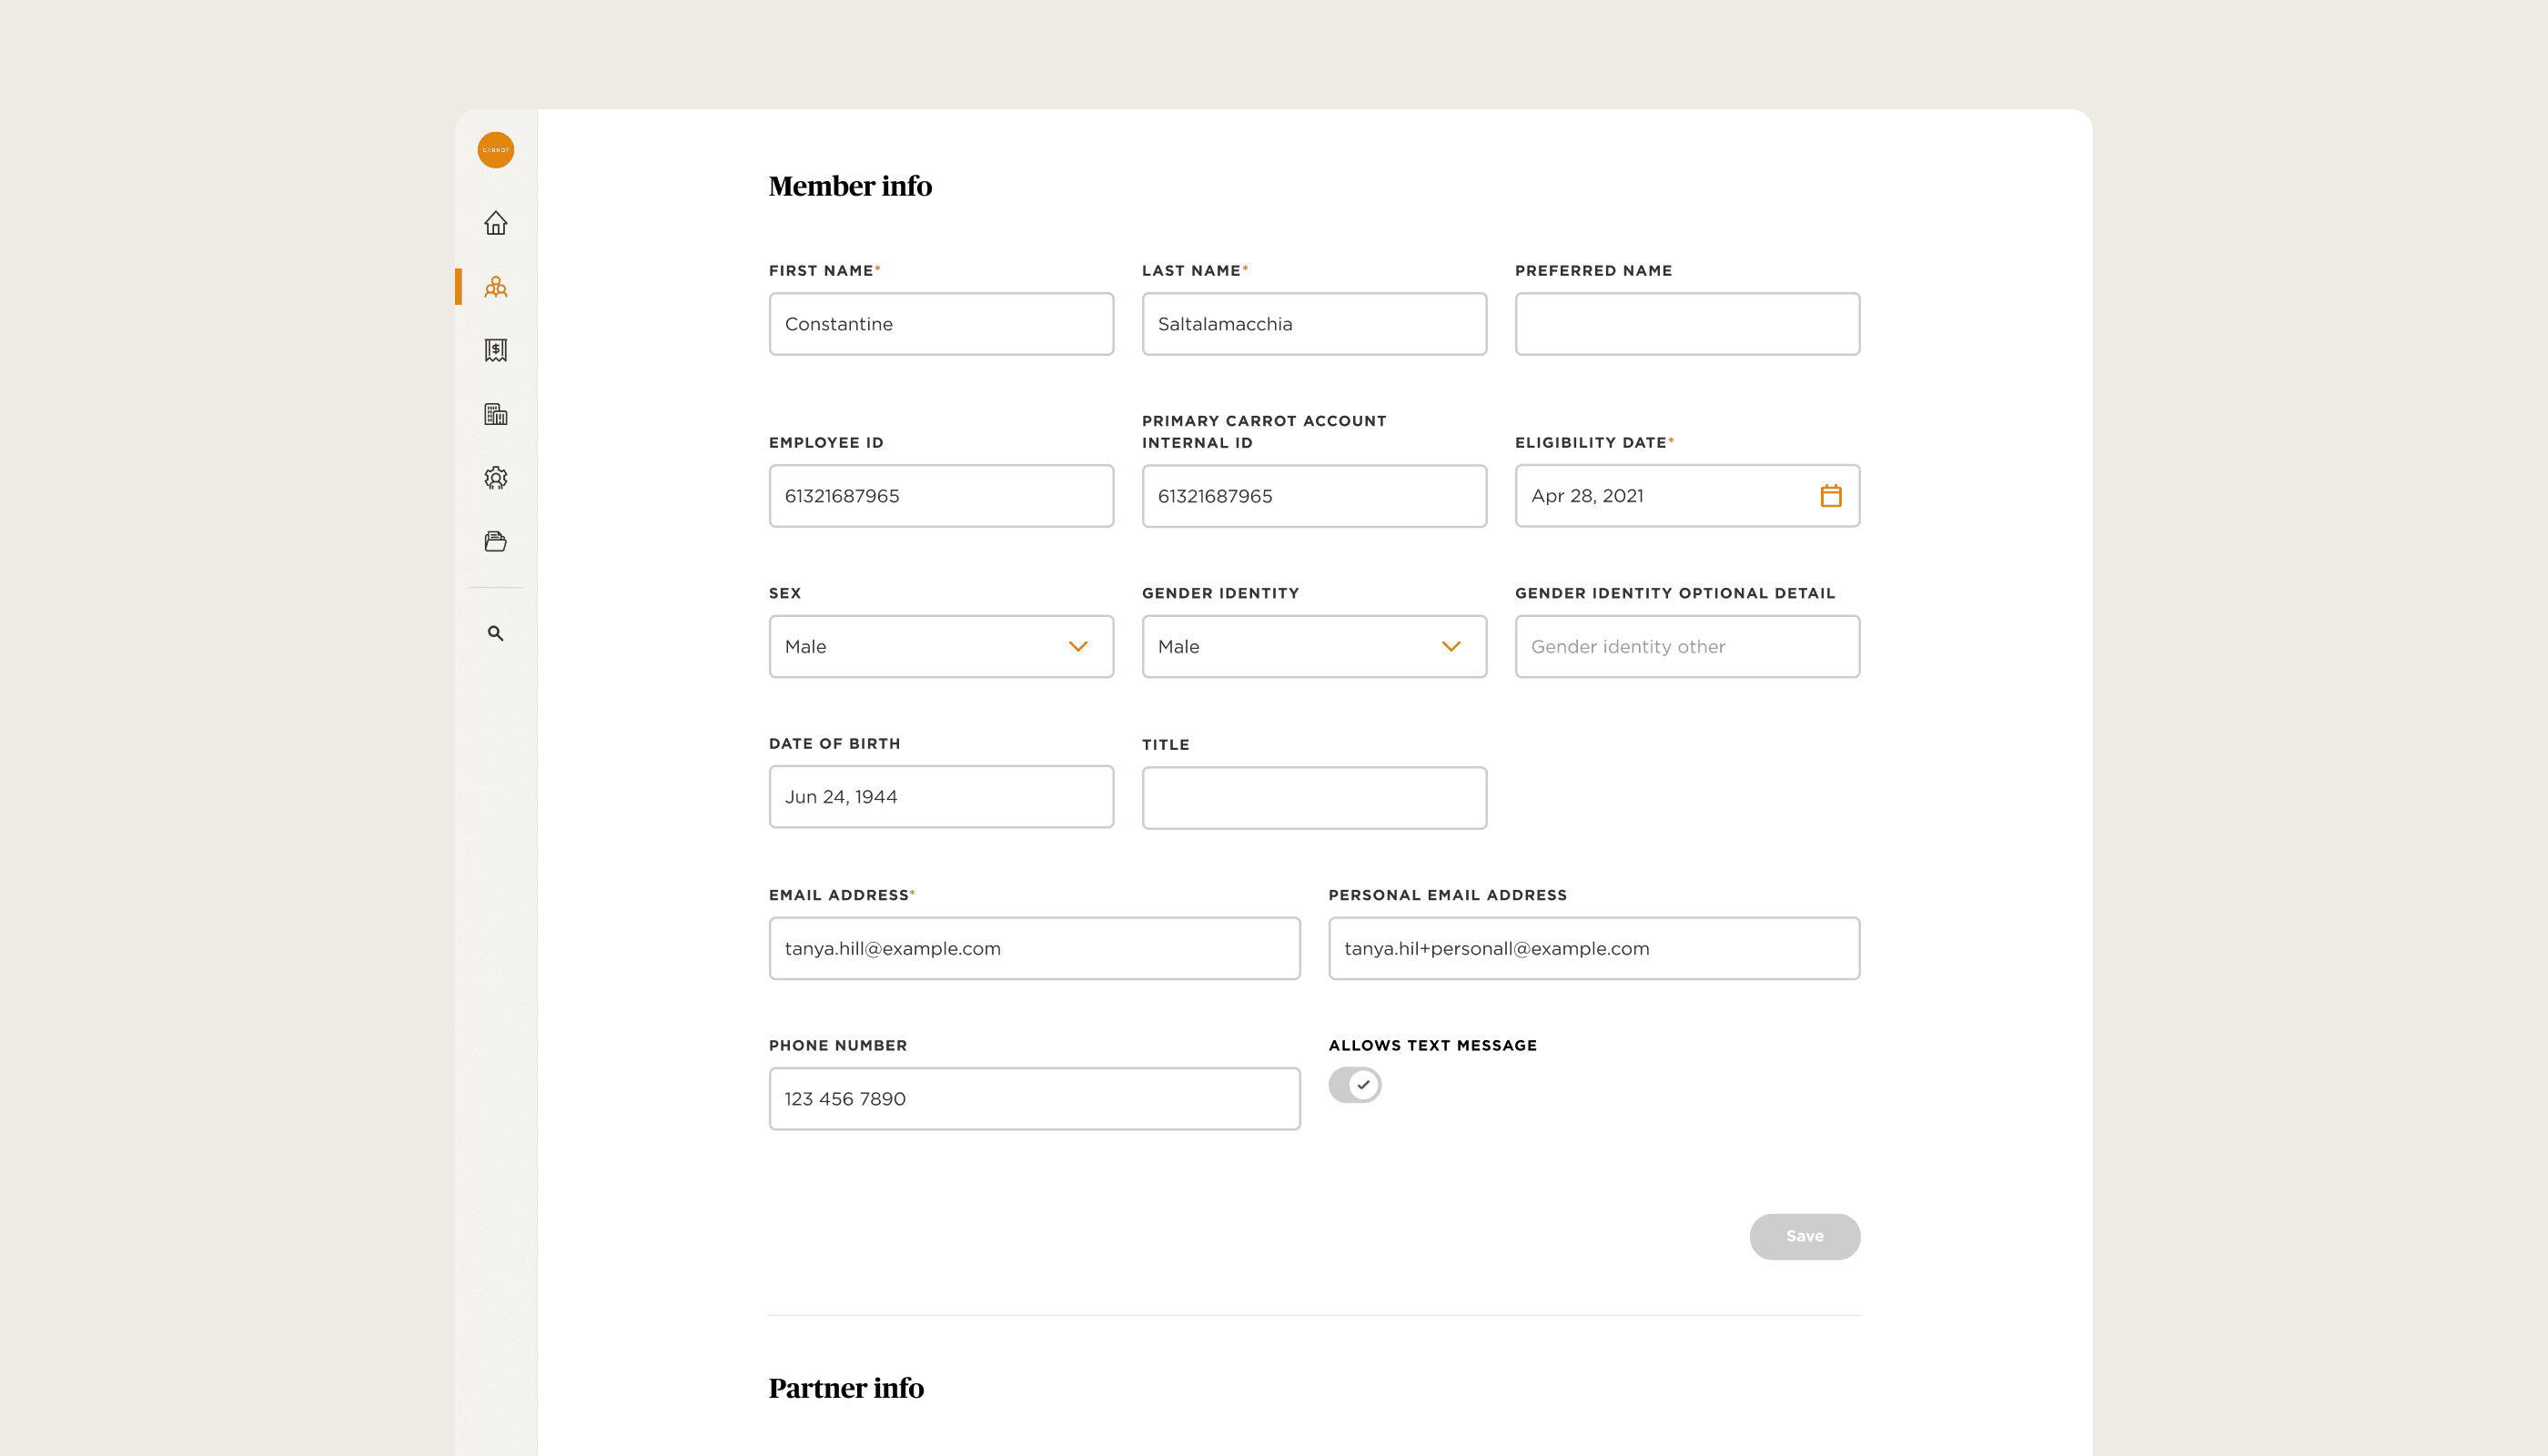
Task: Toggle the Allows Text Message switch
Action: tap(1354, 1085)
